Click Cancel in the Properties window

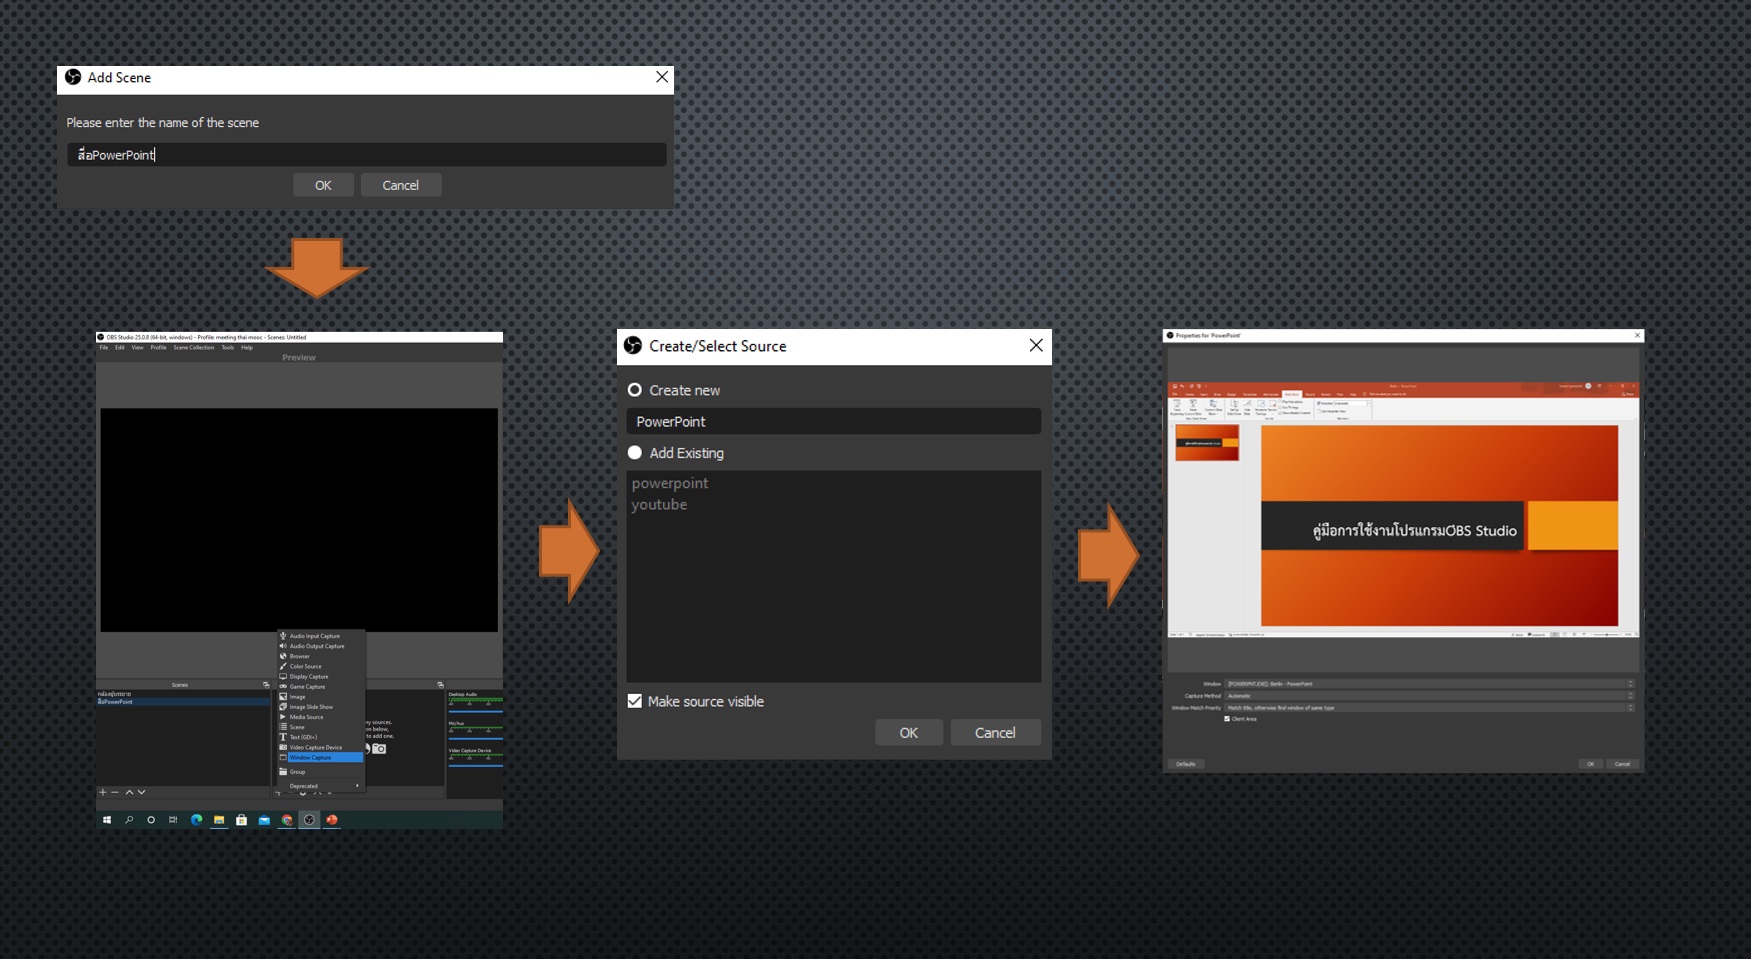click(x=1622, y=764)
